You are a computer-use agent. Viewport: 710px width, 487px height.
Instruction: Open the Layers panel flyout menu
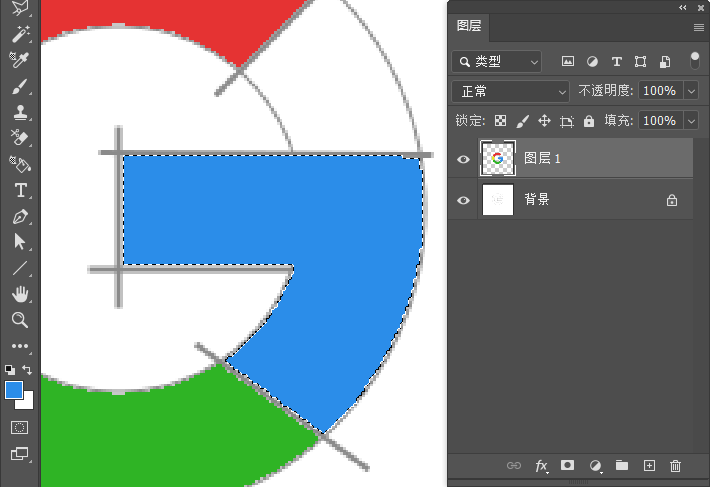[x=699, y=28]
